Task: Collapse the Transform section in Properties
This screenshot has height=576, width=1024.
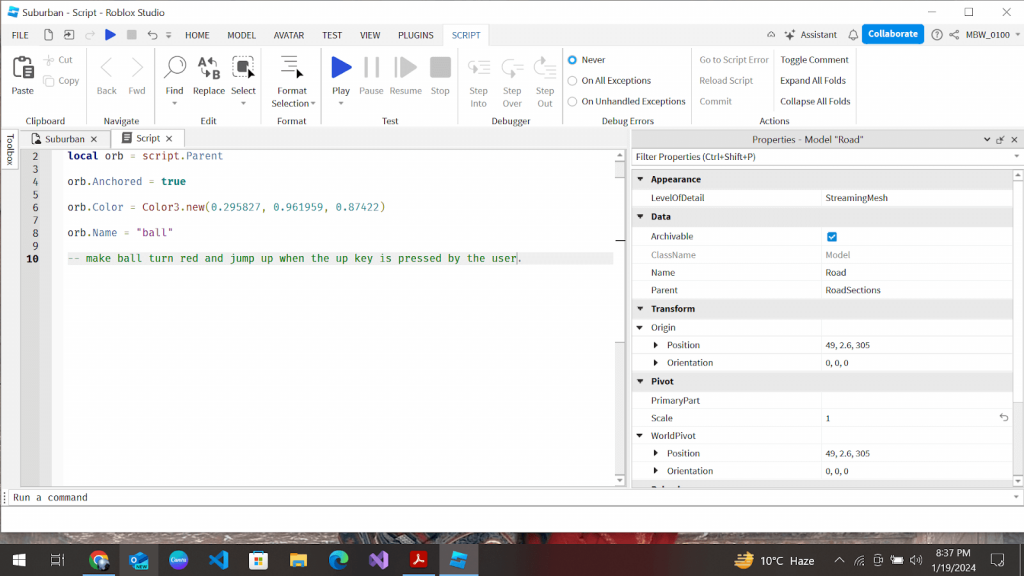Action: 639,308
